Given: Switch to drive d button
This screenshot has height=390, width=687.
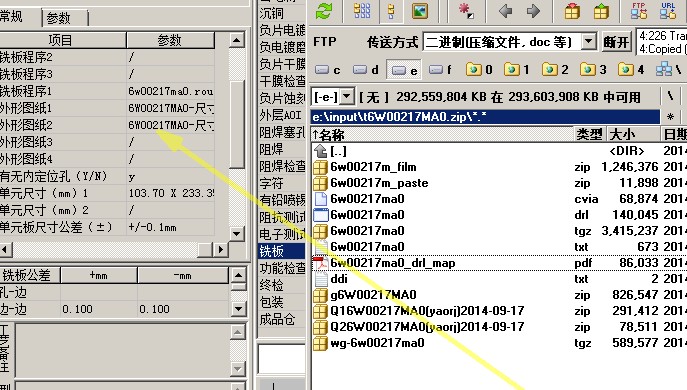Looking at the screenshot, I should click(366, 70).
